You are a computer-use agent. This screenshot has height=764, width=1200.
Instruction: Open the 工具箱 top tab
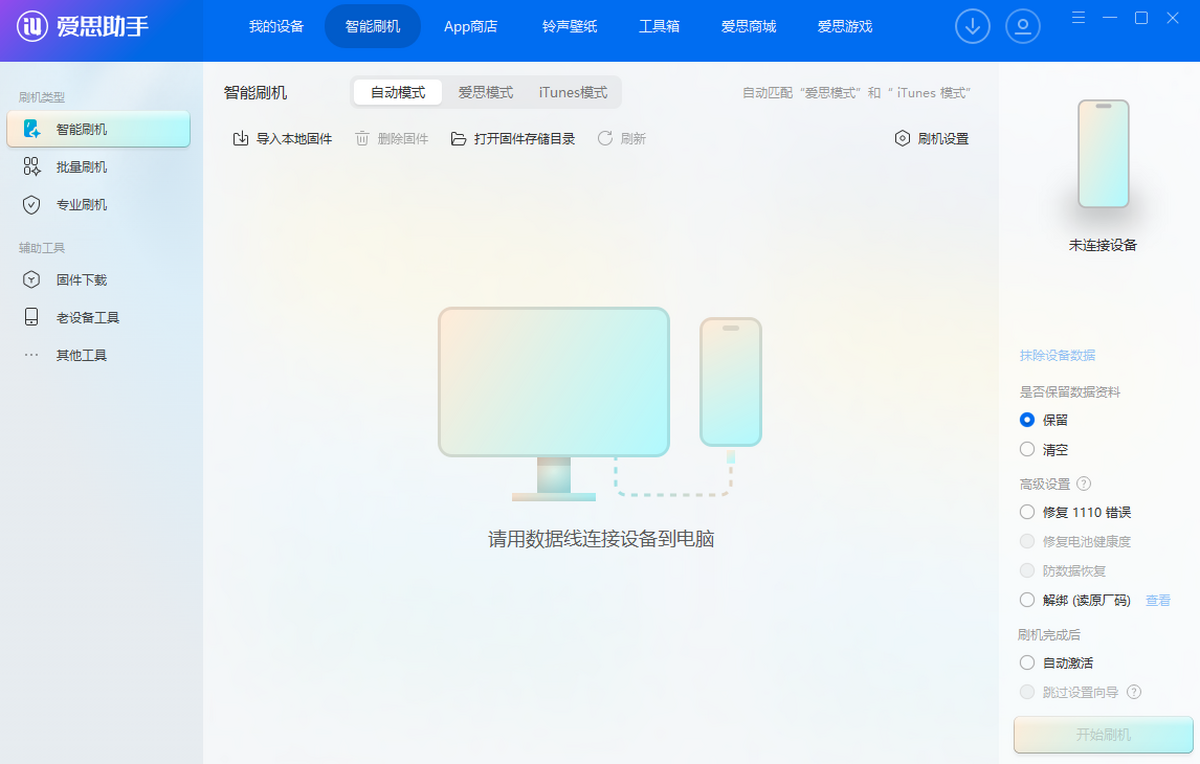[659, 26]
